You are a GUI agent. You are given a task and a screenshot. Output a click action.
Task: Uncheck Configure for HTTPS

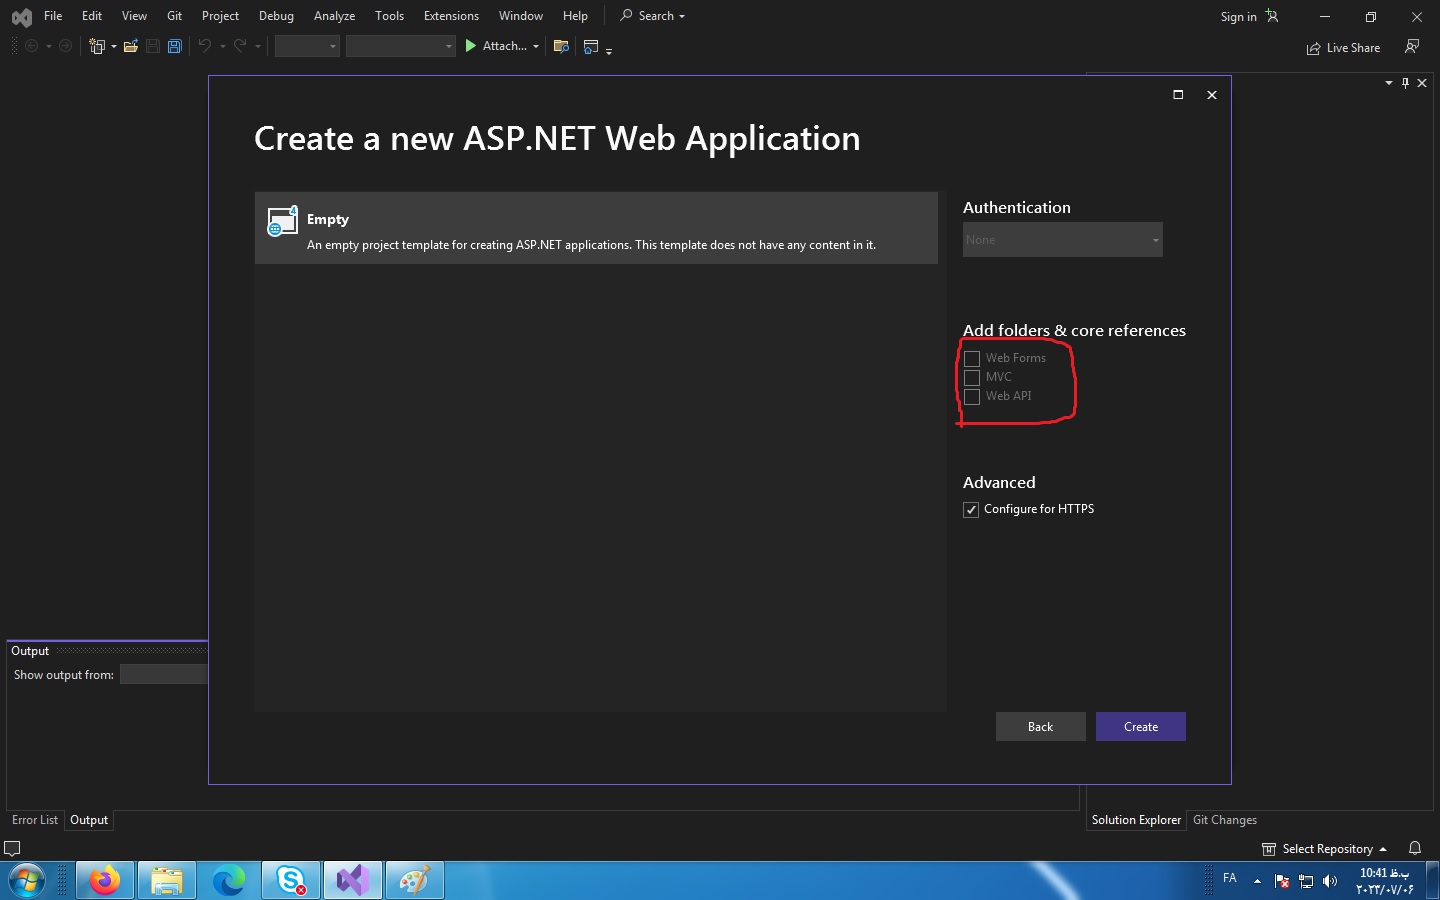pyautogui.click(x=971, y=510)
